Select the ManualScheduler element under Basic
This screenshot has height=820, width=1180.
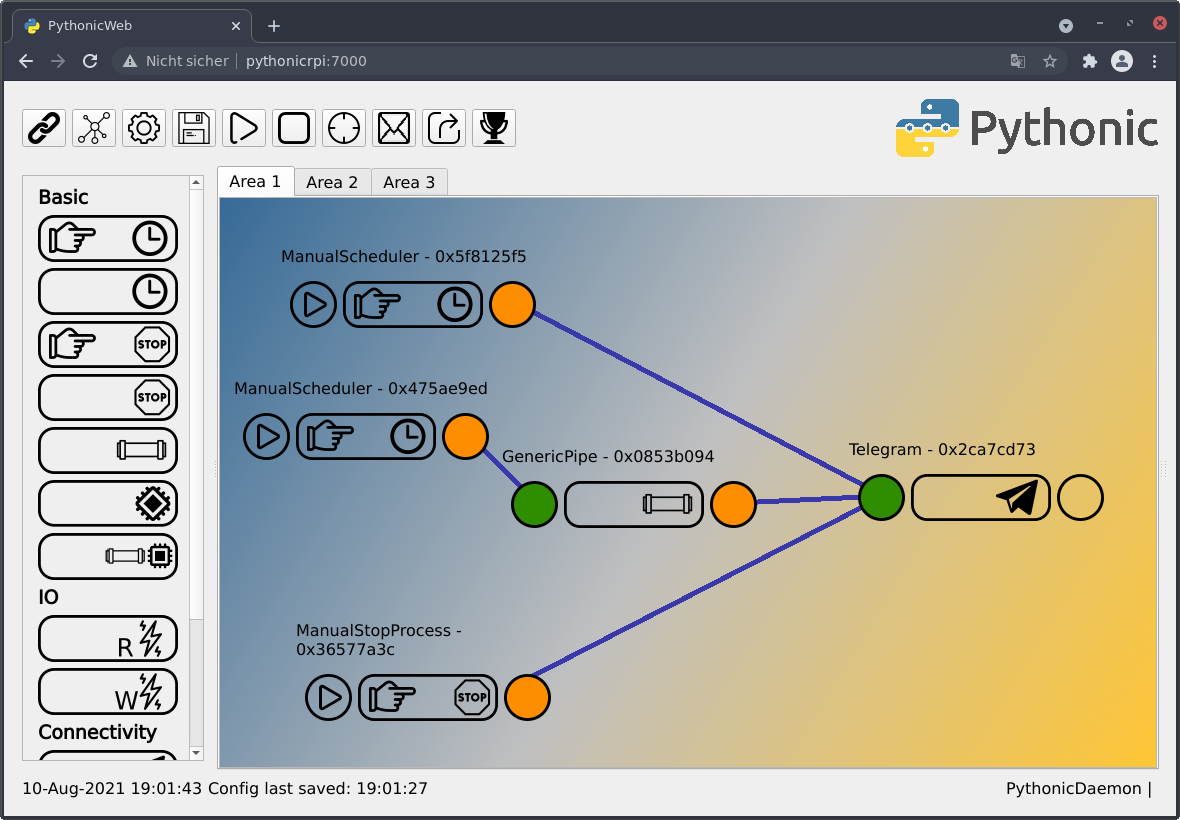pos(108,238)
